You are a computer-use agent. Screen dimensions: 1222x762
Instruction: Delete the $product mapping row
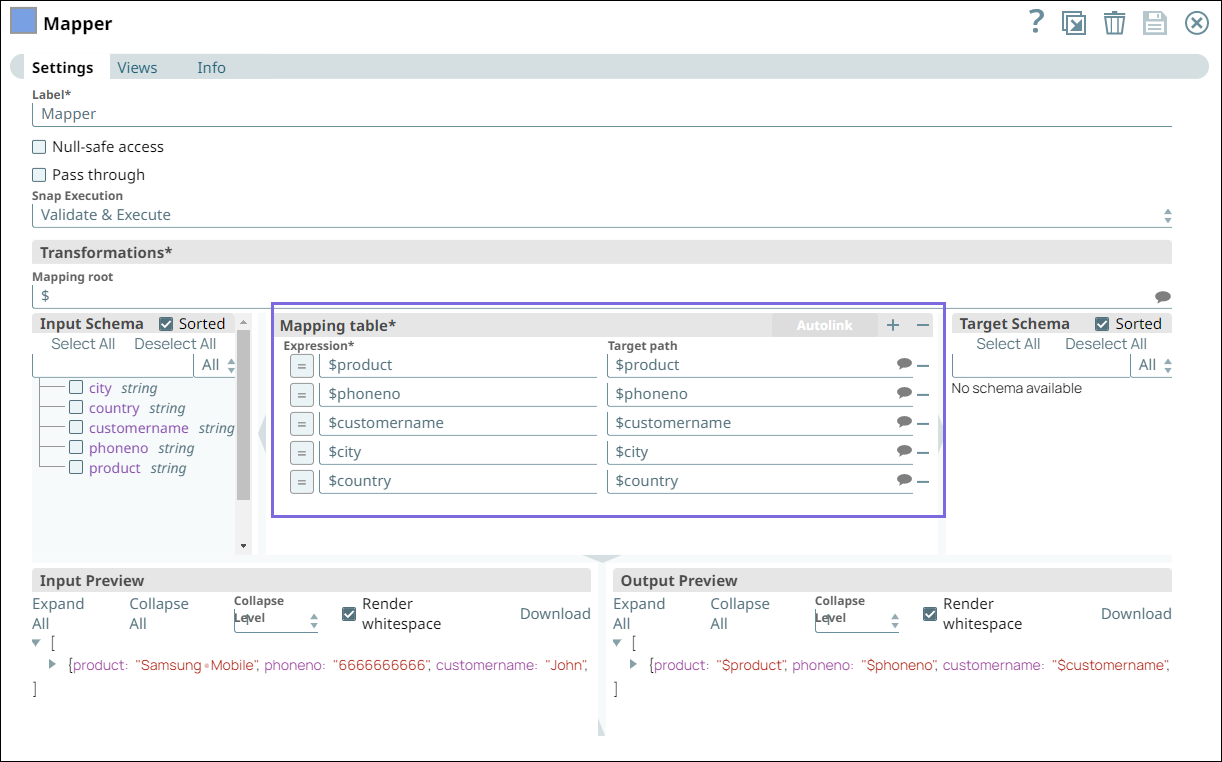tap(923, 366)
